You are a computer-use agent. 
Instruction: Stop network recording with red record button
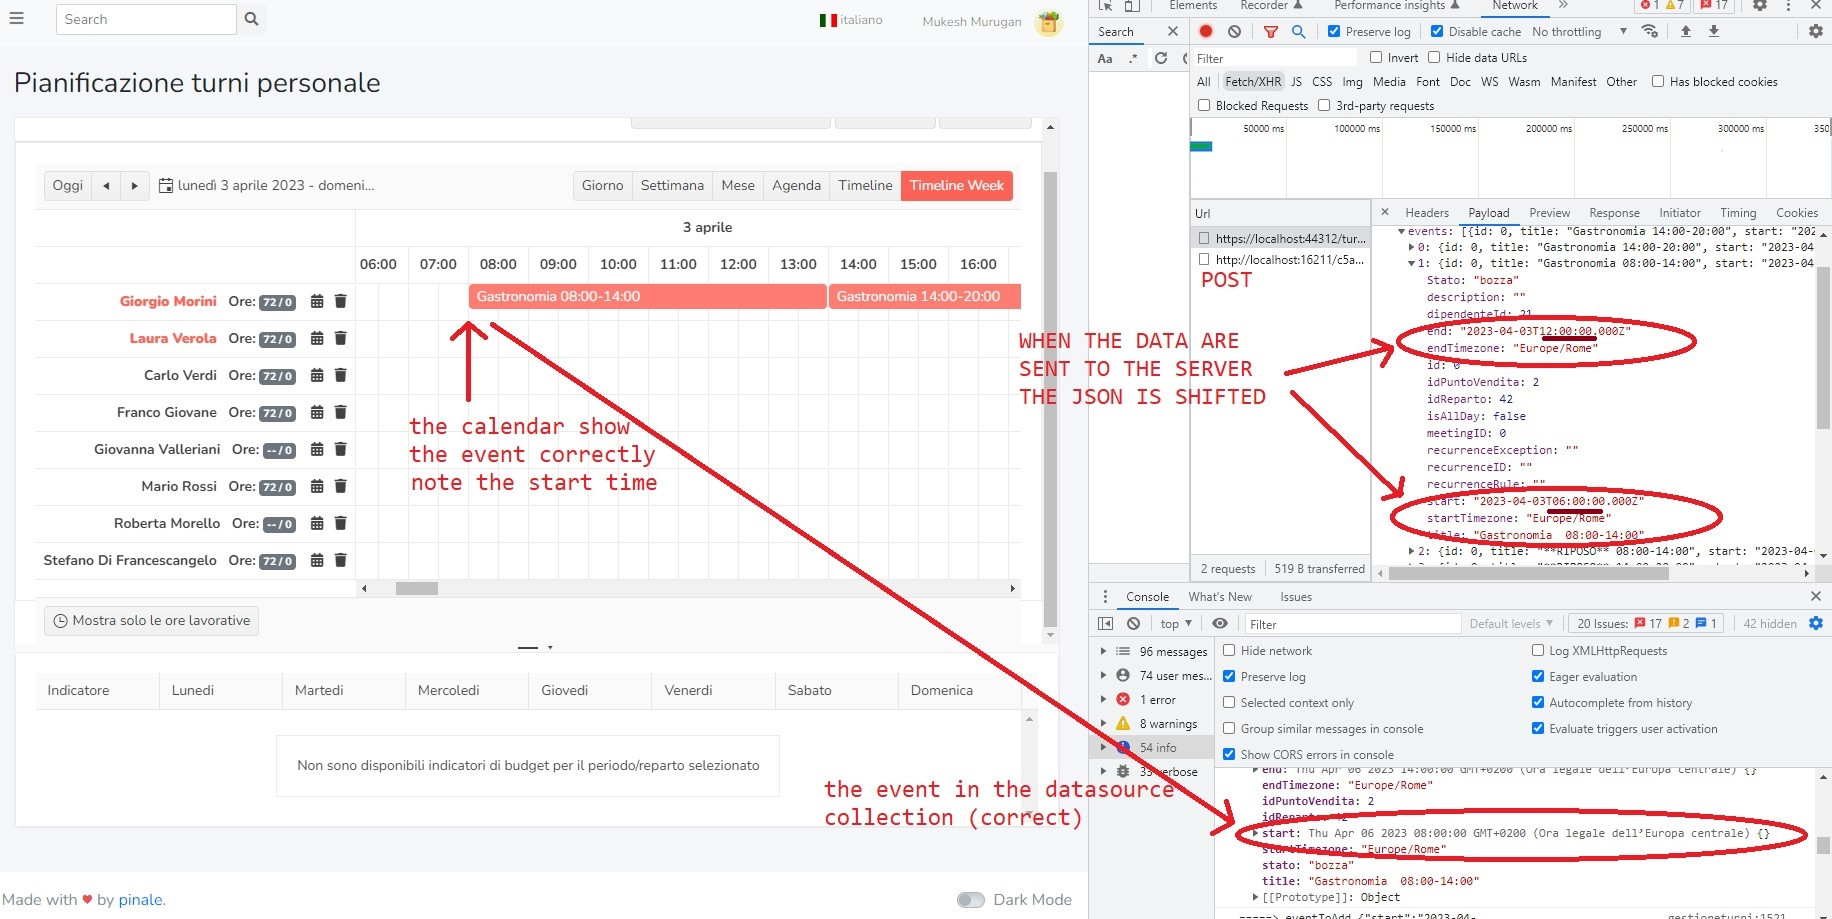tap(1206, 31)
